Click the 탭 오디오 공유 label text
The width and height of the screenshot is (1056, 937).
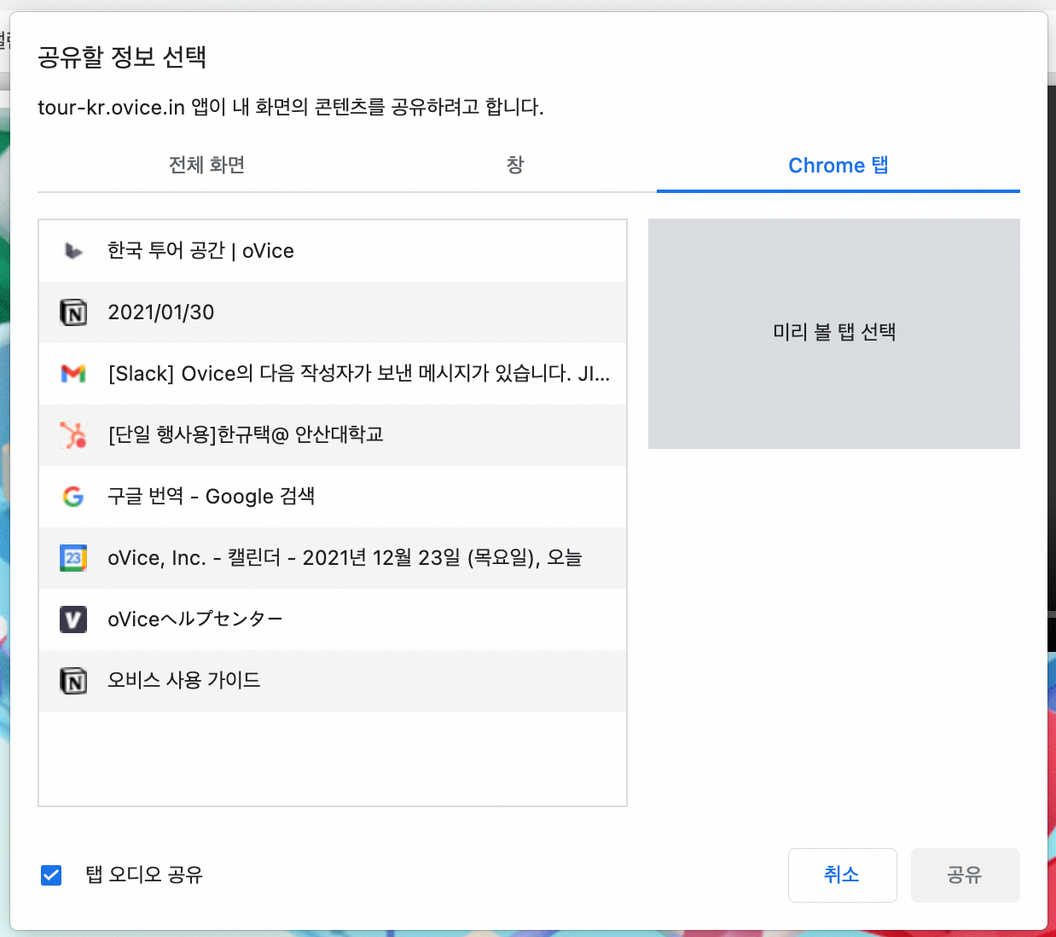point(144,875)
